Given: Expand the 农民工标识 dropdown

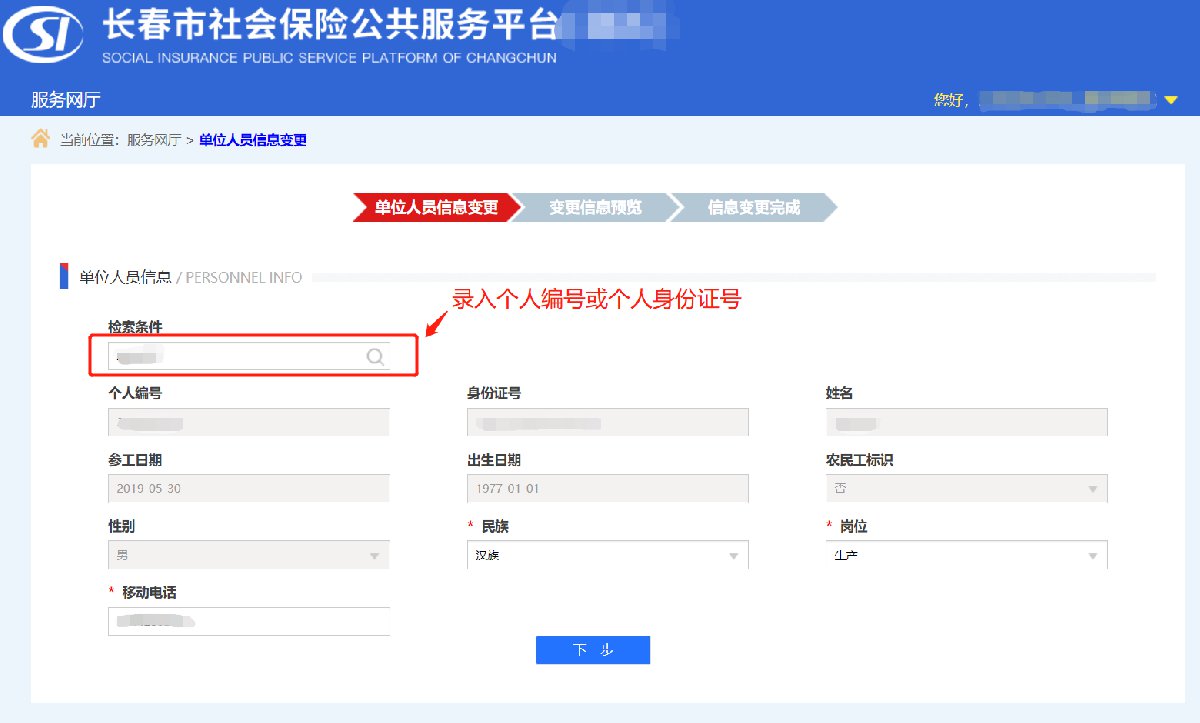Looking at the screenshot, I should (x=966, y=489).
